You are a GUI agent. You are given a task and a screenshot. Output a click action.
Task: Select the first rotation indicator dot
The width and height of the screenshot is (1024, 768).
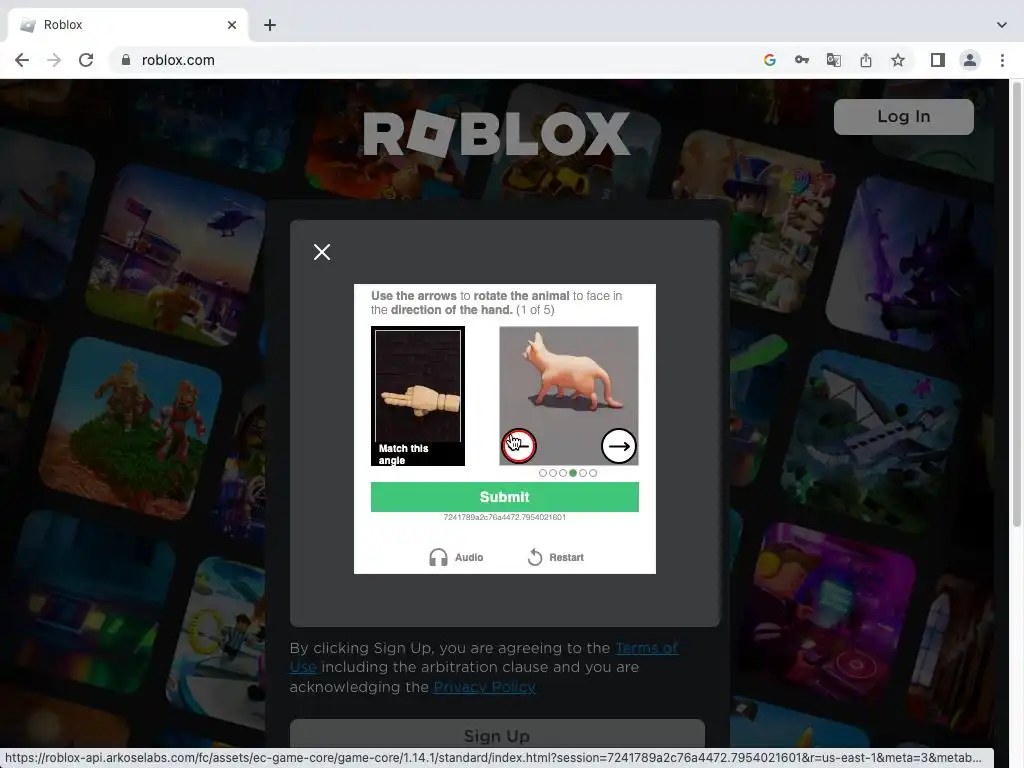[543, 473]
